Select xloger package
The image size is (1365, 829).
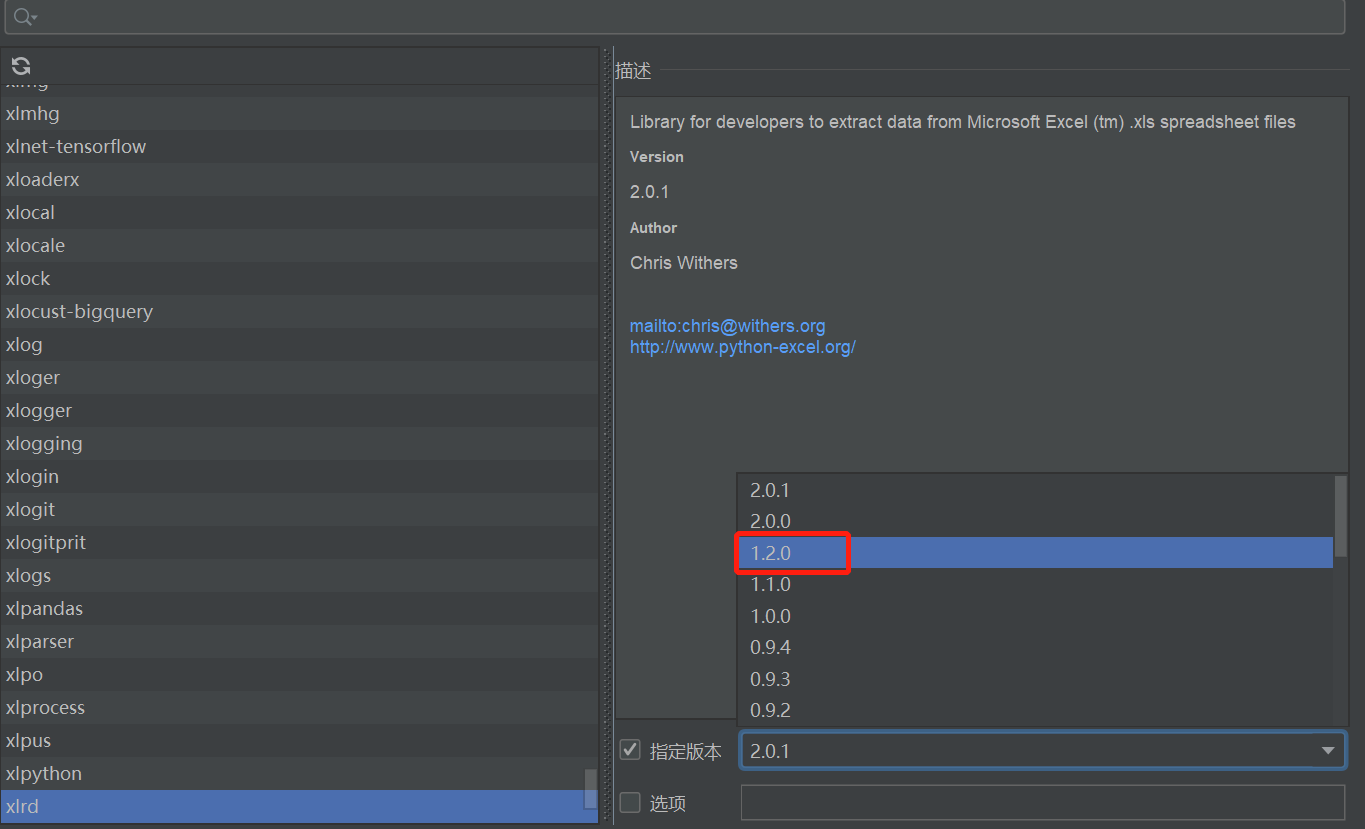point(299,377)
